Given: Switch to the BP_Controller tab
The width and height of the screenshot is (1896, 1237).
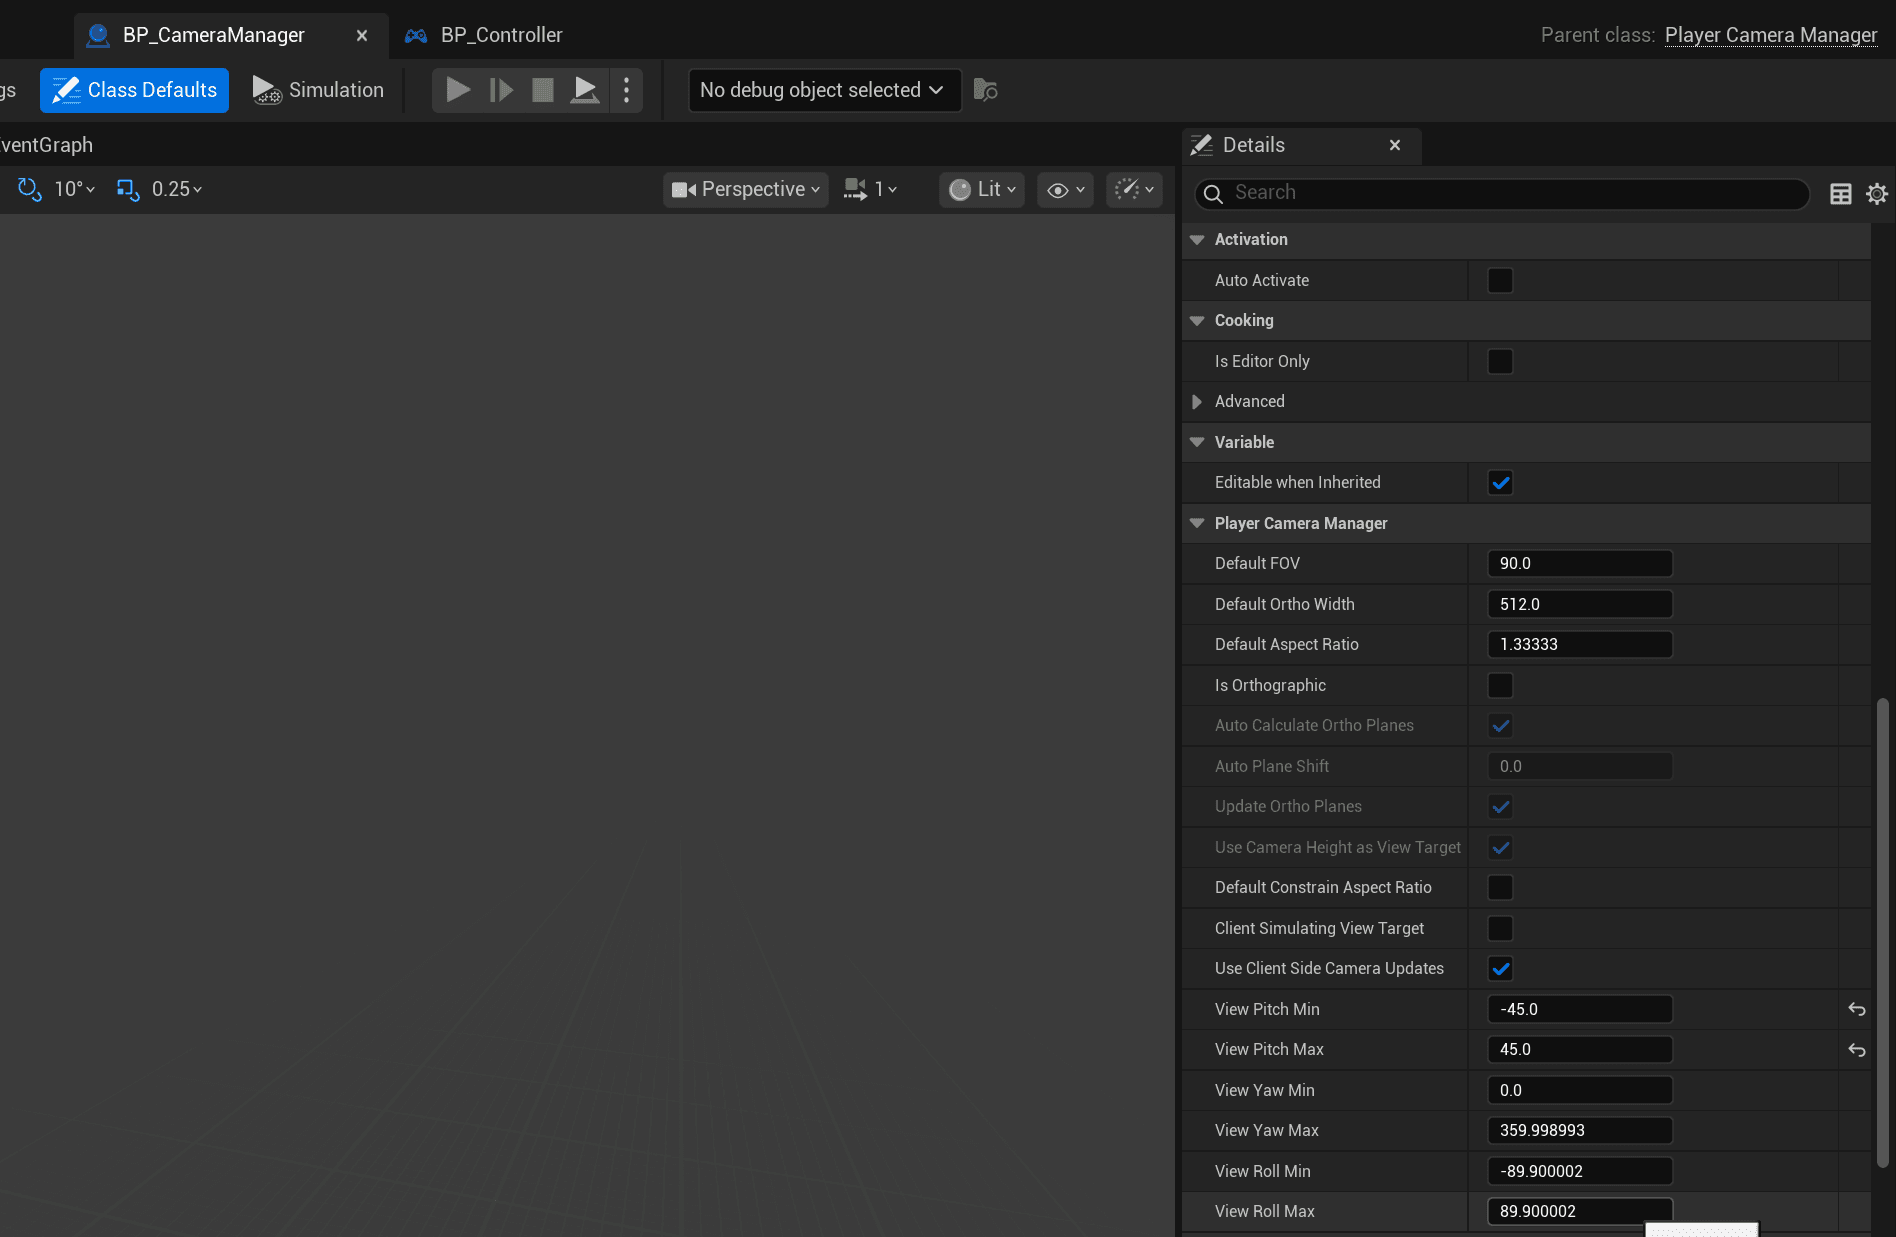Looking at the screenshot, I should 500,35.
